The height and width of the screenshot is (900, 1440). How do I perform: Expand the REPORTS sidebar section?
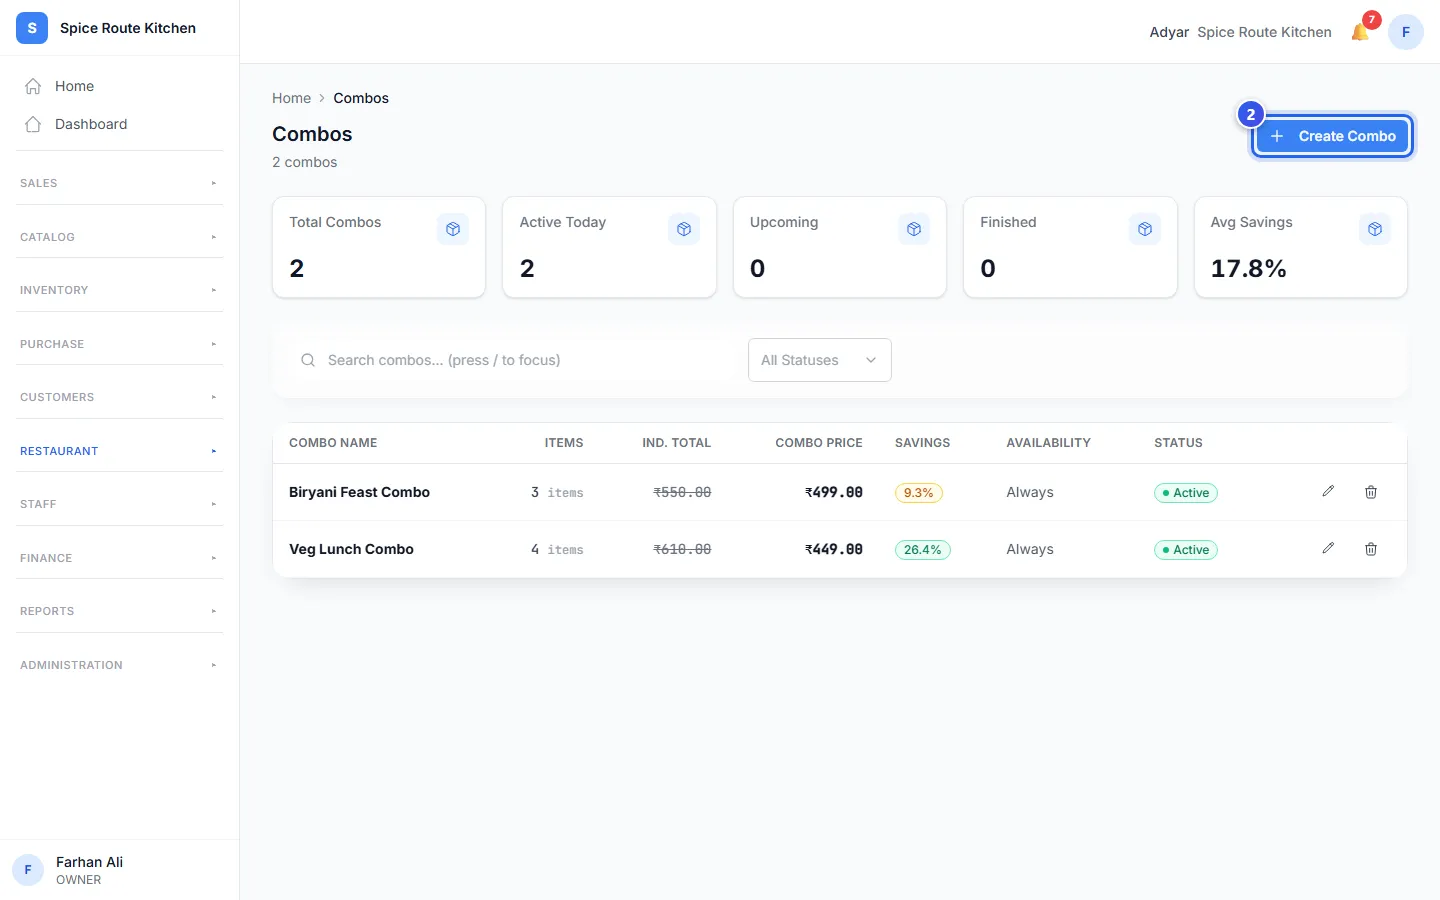(120, 611)
